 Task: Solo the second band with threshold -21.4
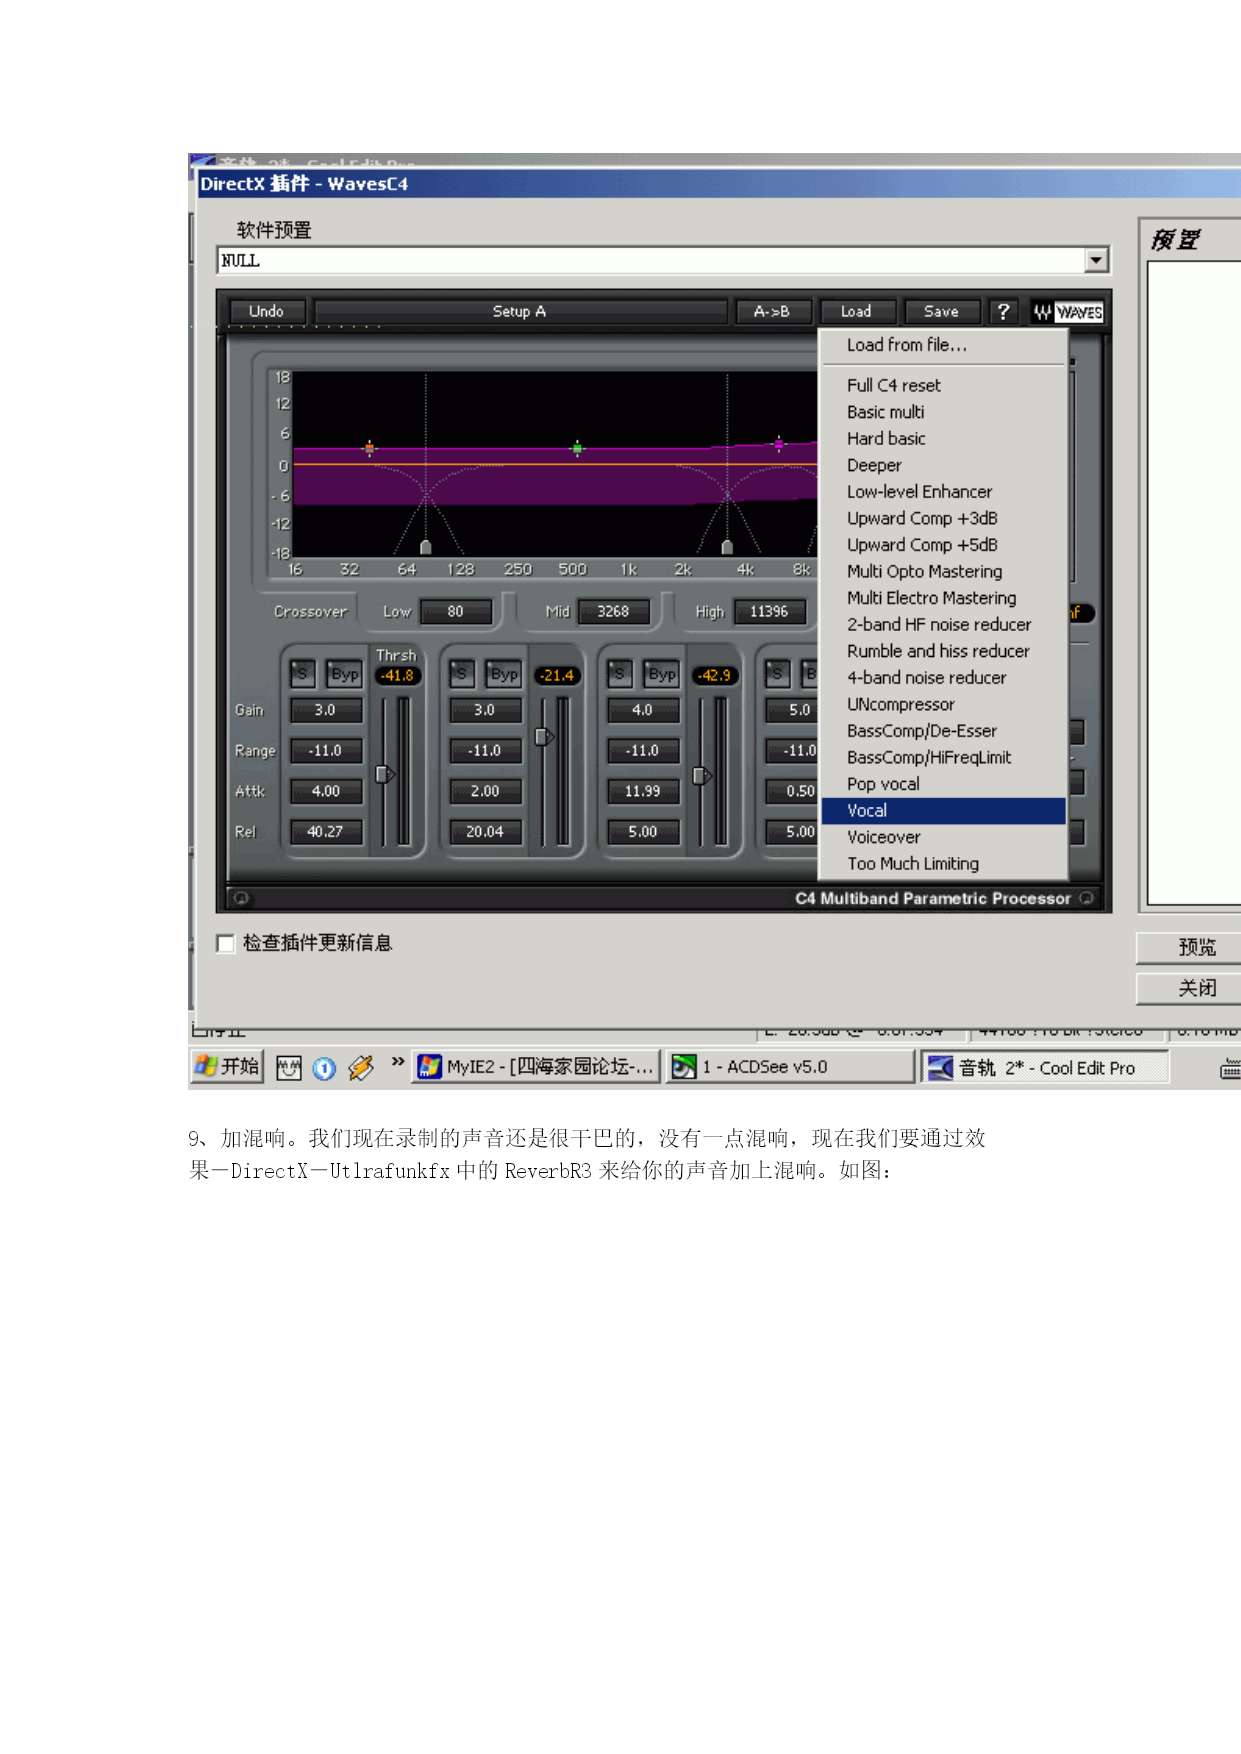[x=461, y=674]
